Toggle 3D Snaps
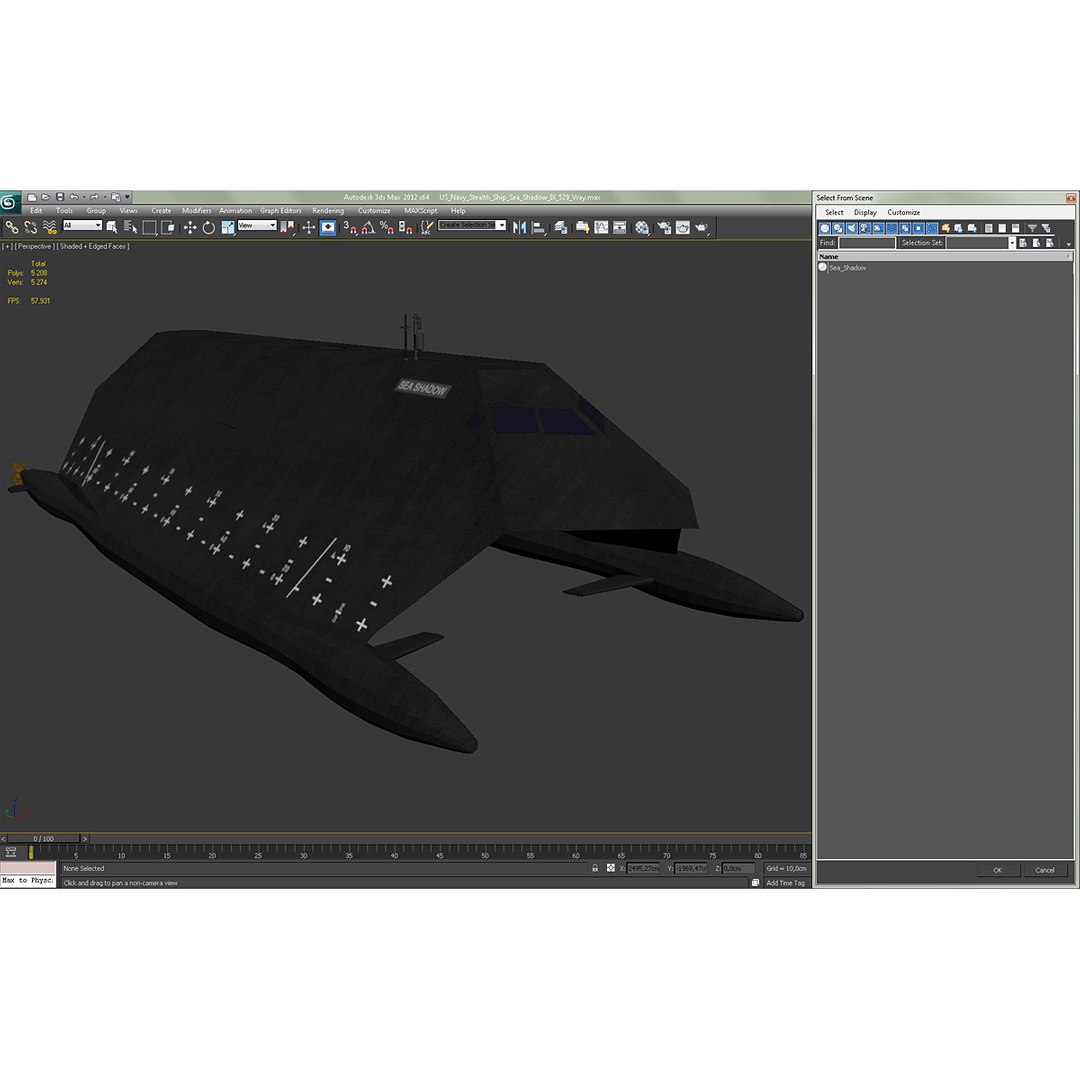Screen dimensions: 1080x1080 coord(350,227)
